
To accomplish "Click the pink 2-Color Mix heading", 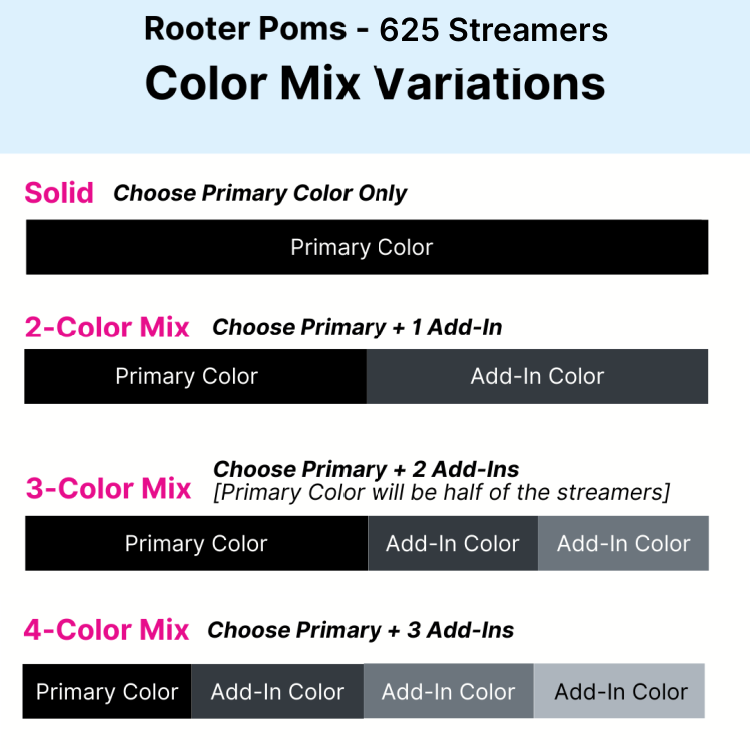I will coord(107,327).
